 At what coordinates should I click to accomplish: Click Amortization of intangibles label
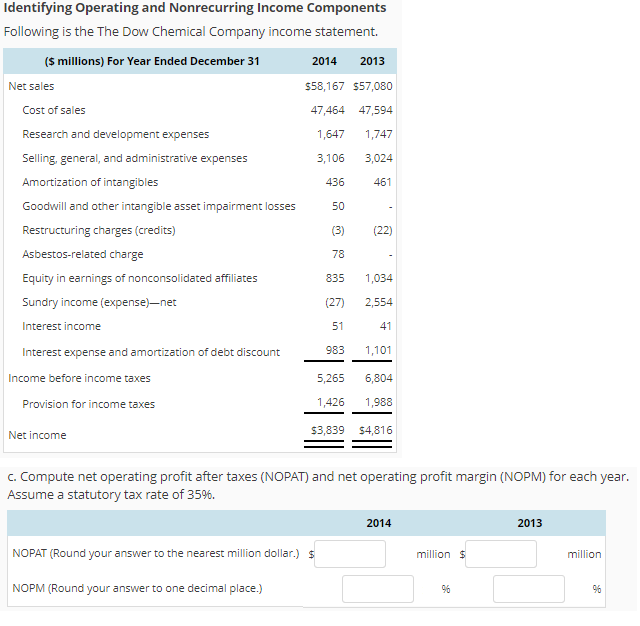[x=90, y=182]
